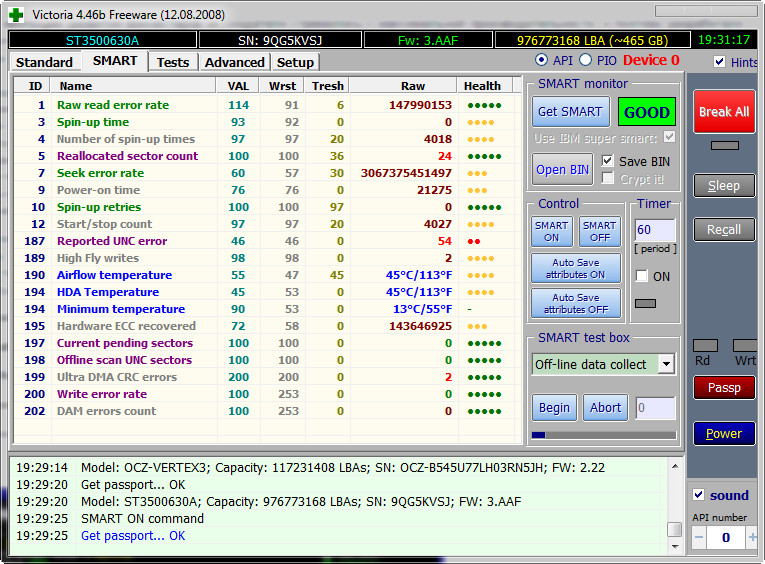The height and width of the screenshot is (564, 765).
Task: Turn Auto Save attributes ON
Action: pyautogui.click(x=575, y=268)
